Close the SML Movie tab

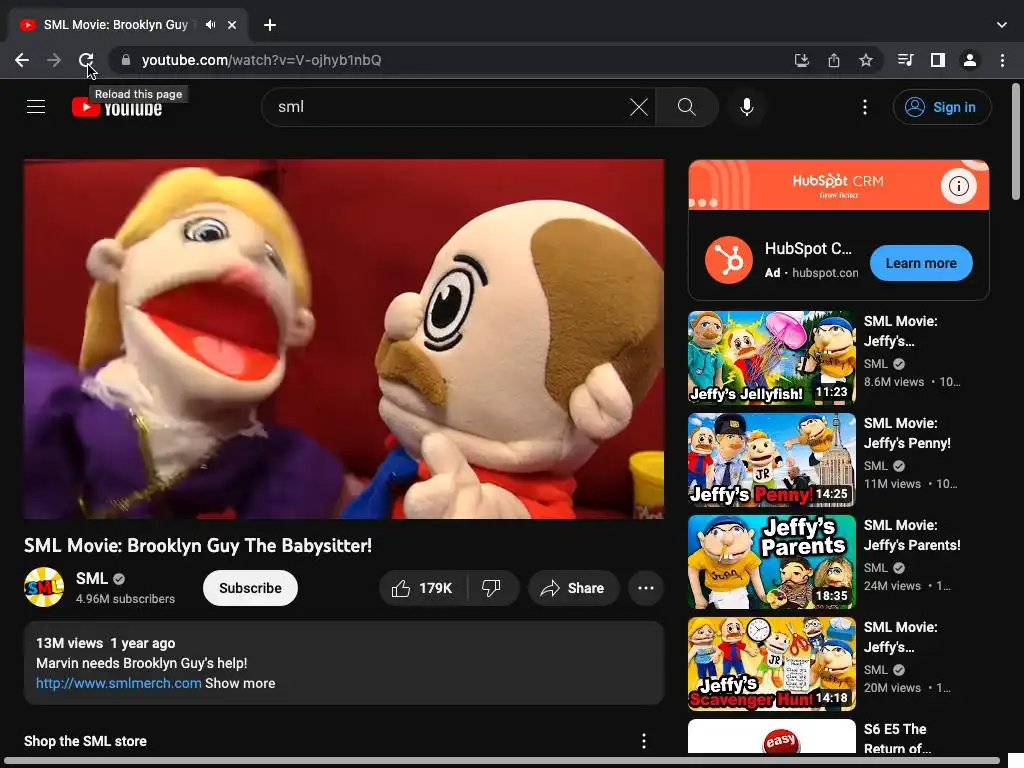tap(232, 25)
